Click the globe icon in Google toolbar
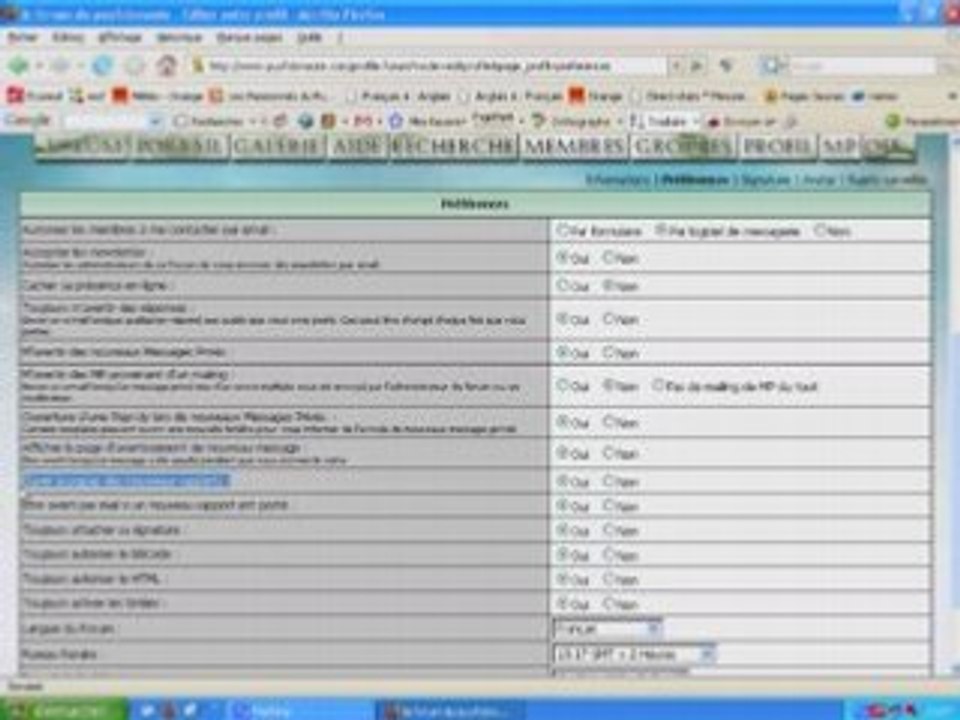 click(x=306, y=121)
